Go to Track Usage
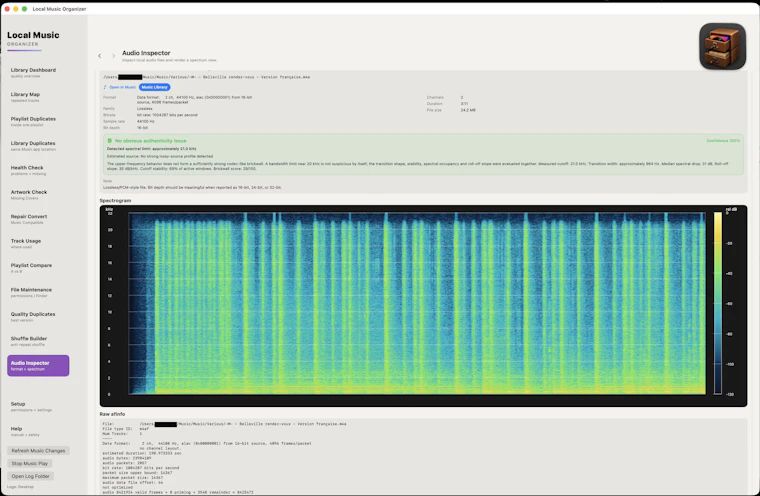Viewport: 760px width, 496px height. pos(26,243)
